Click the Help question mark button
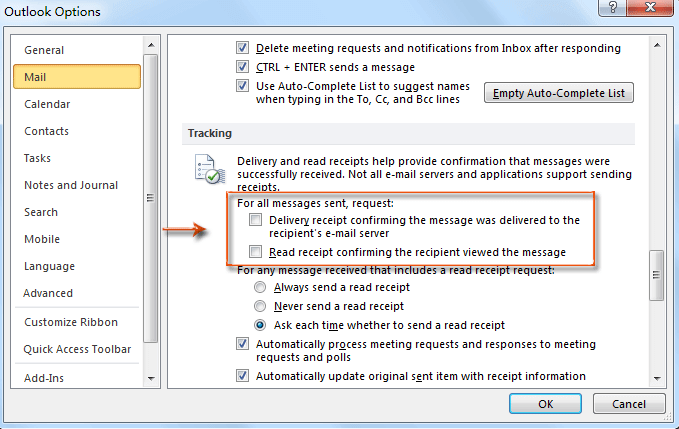This screenshot has height=429, width=679. tap(612, 7)
